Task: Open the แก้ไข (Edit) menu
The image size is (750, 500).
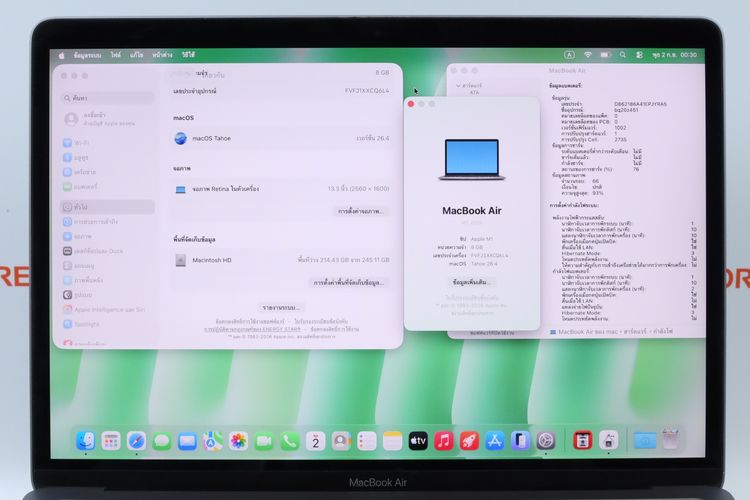Action: (x=136, y=56)
